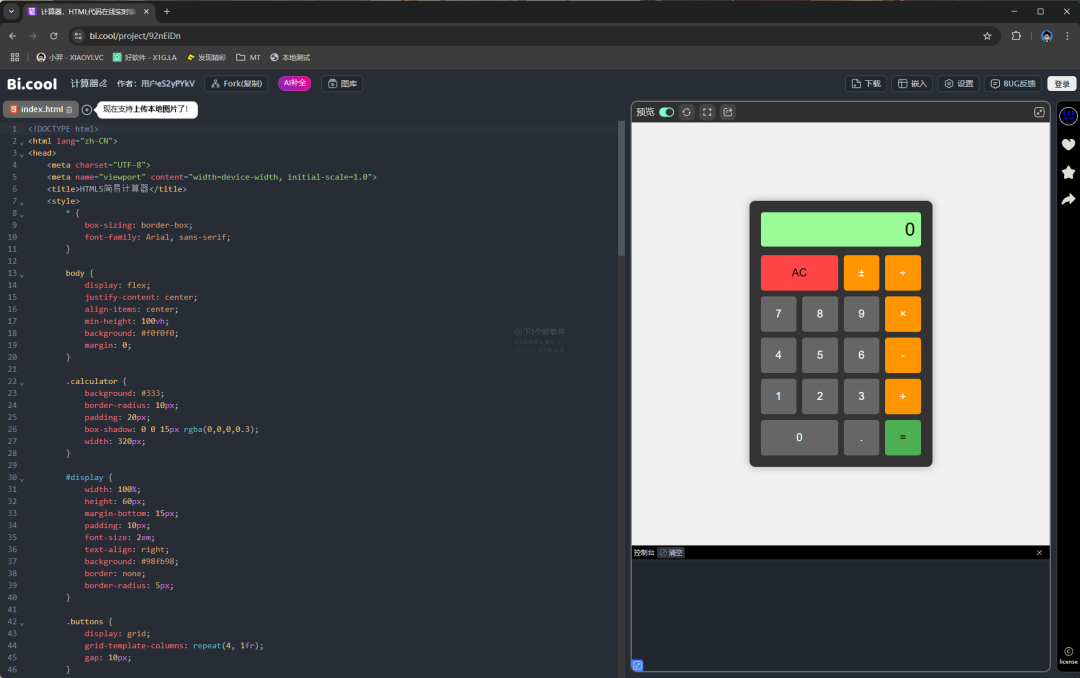Open the 设置 settings menu
The width and height of the screenshot is (1080, 678).
tap(958, 84)
